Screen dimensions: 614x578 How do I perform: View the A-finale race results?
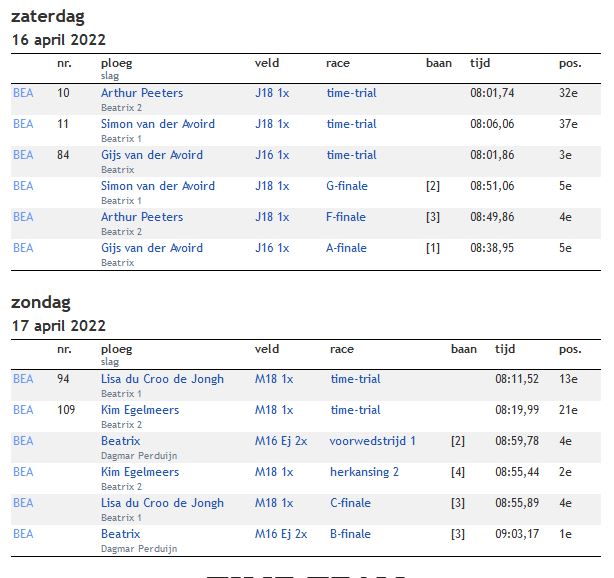tap(347, 247)
